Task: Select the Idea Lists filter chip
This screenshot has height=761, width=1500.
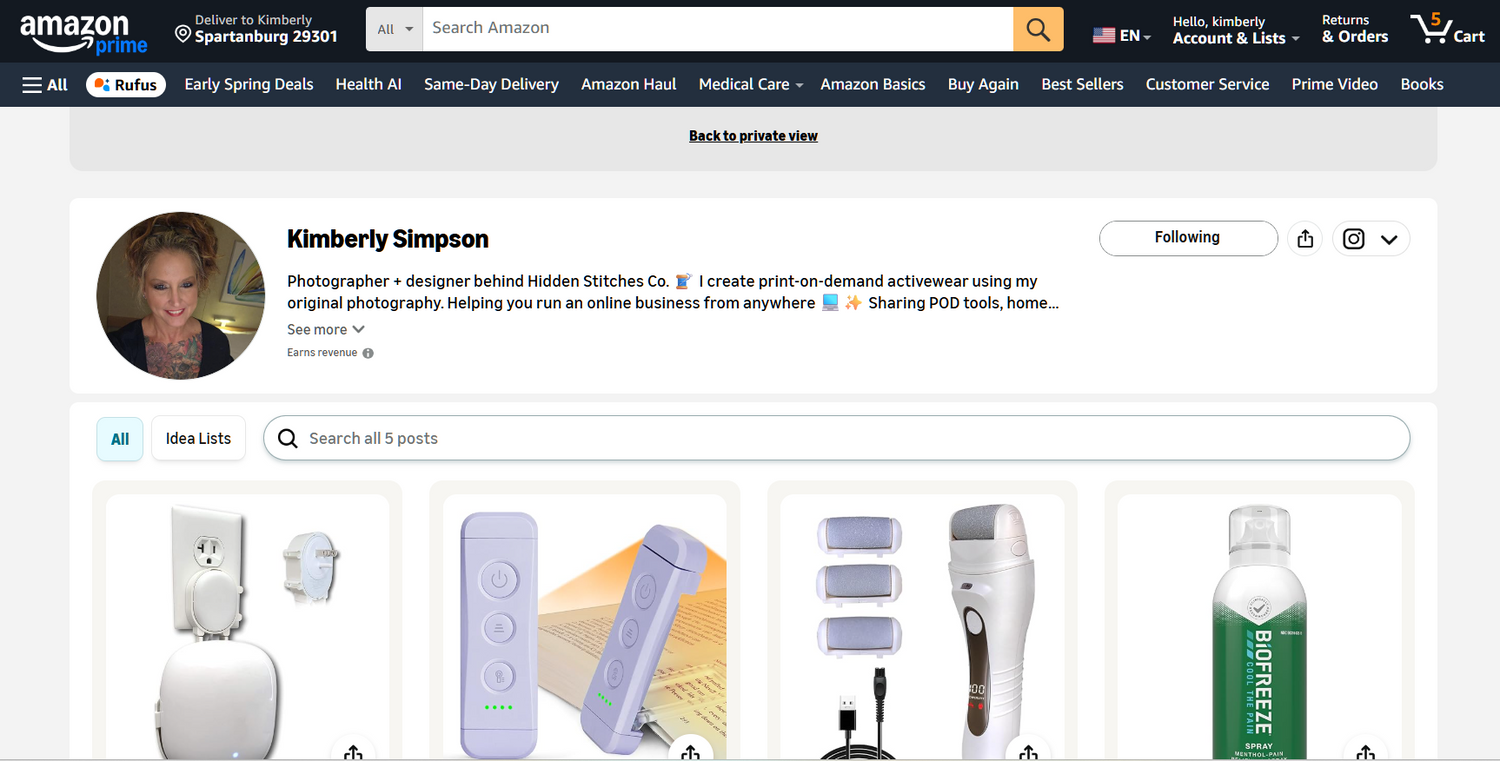Action: click(198, 439)
